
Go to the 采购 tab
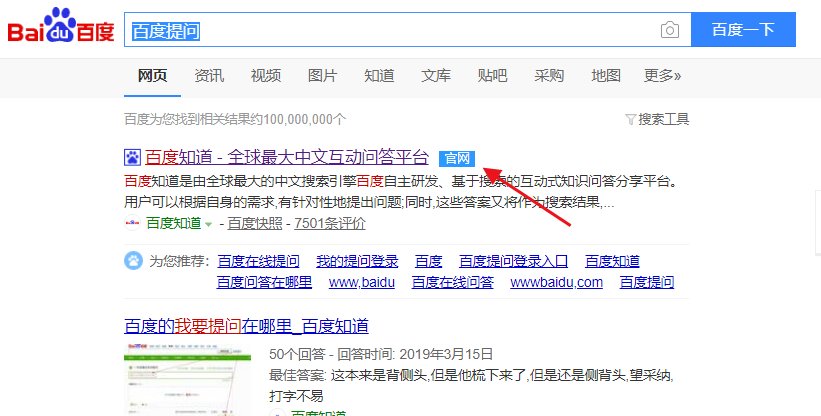tap(549, 76)
